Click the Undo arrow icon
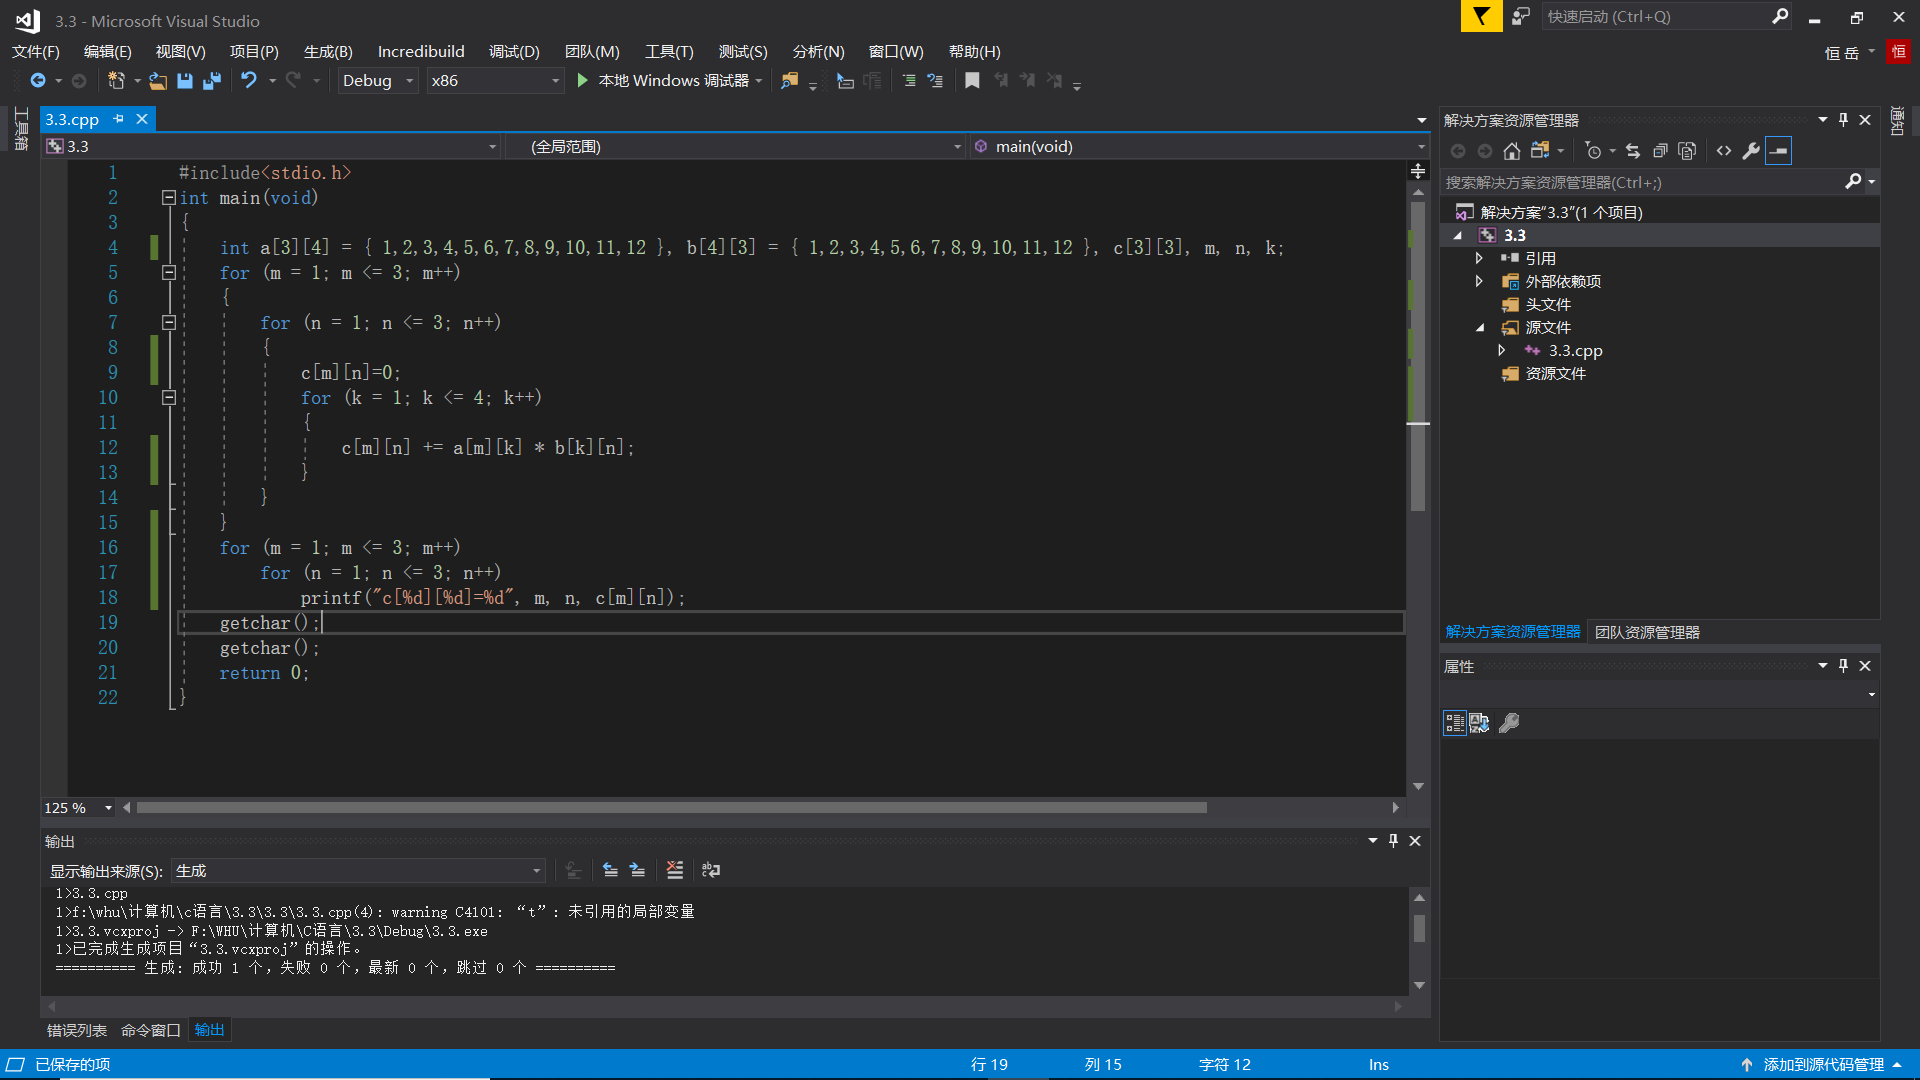1920x1080 pixels. pyautogui.click(x=248, y=80)
